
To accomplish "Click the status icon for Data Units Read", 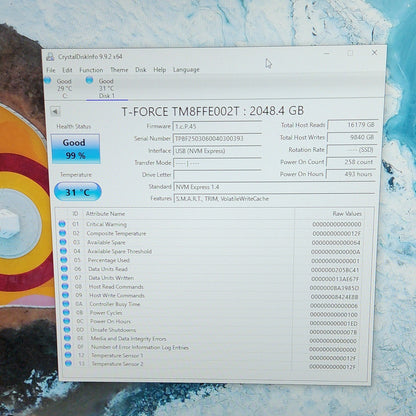I will (x=64, y=269).
